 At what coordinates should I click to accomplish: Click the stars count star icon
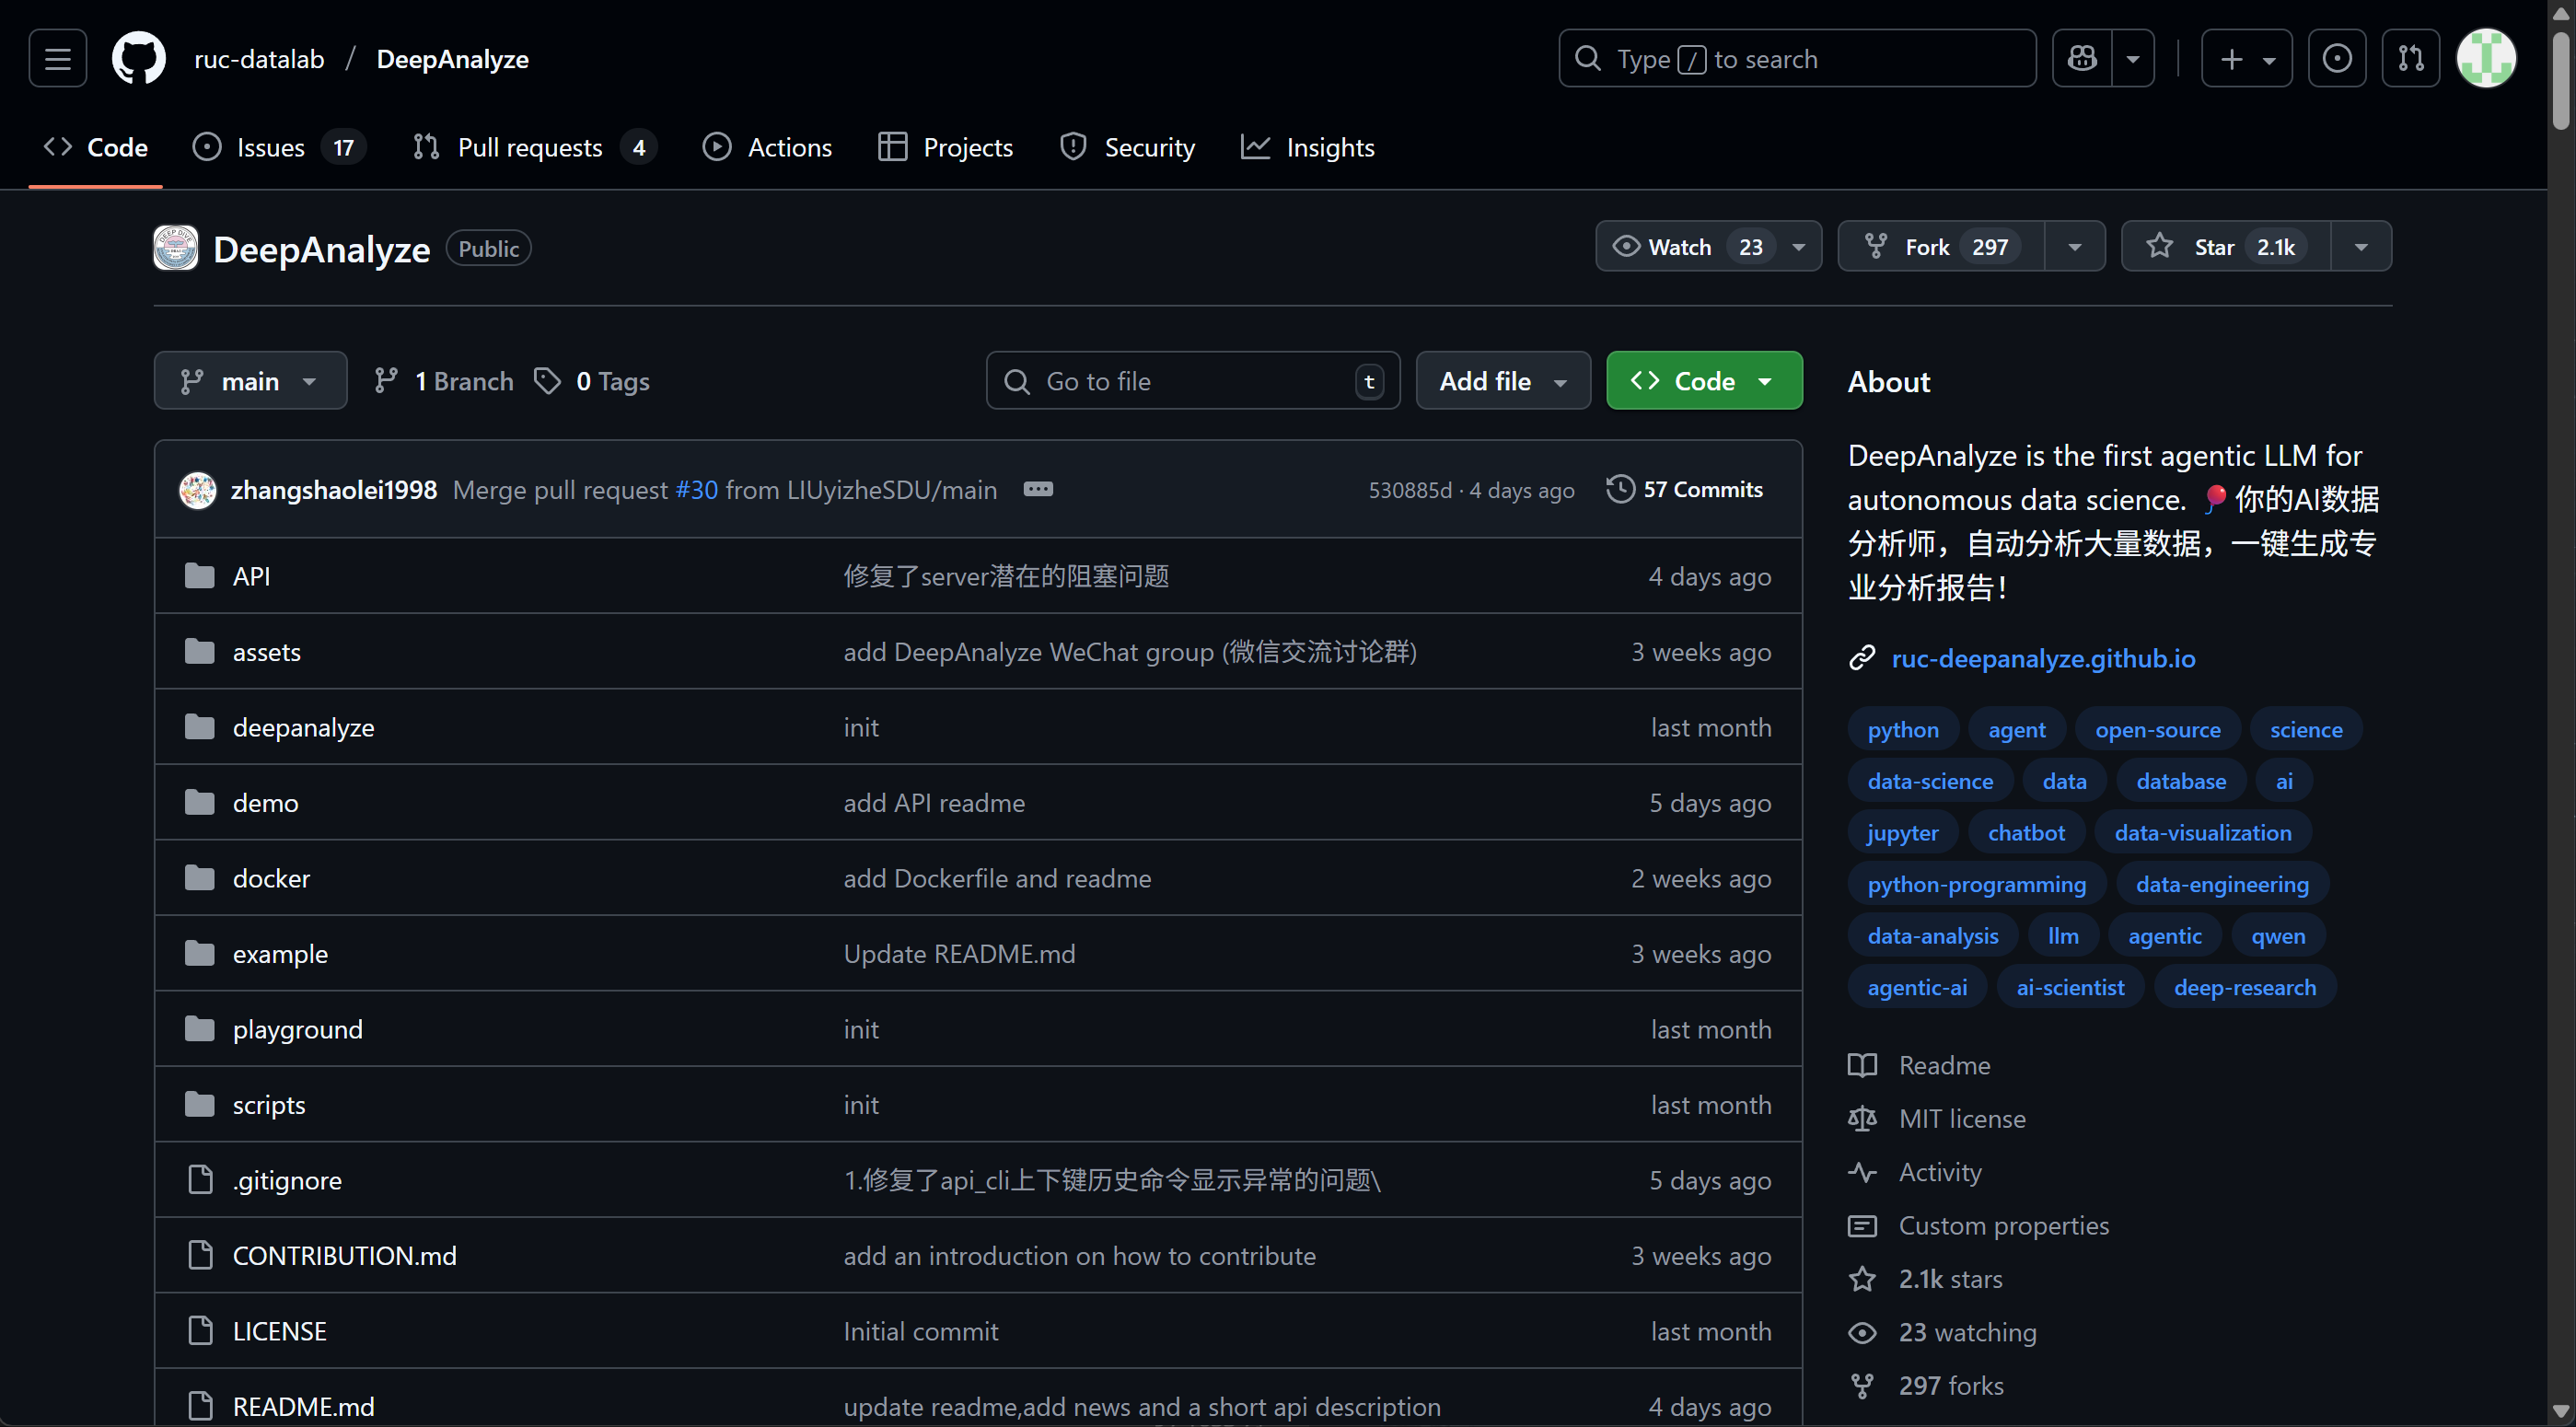(1862, 1279)
